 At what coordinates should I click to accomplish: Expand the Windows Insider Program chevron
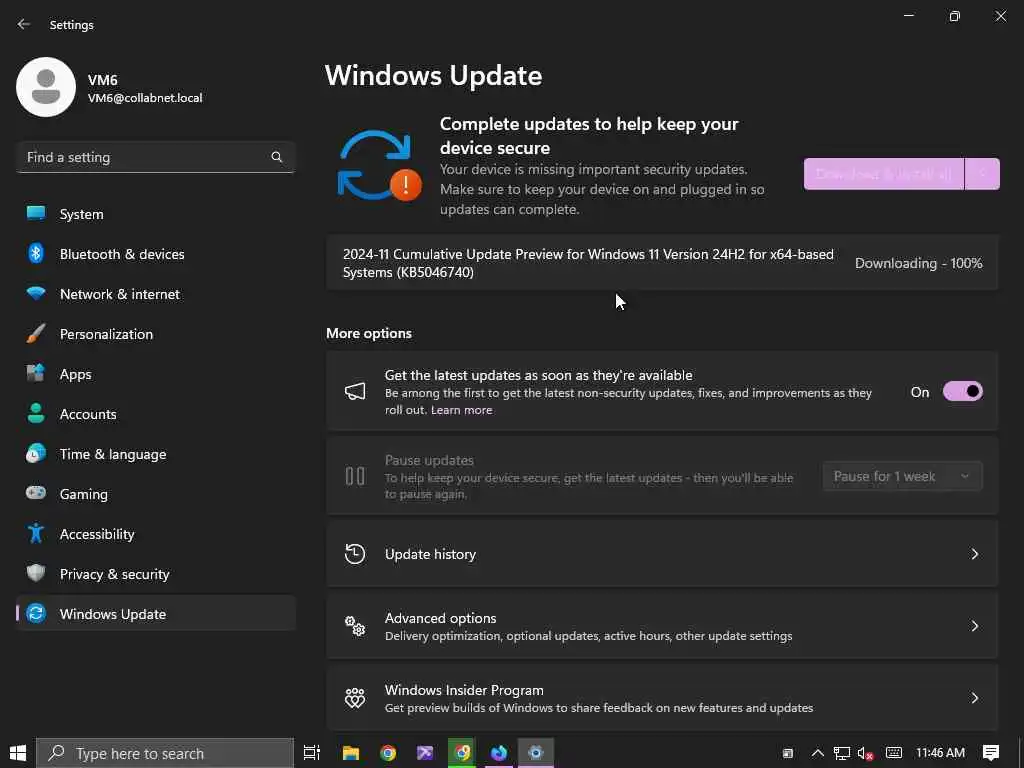tap(974, 697)
